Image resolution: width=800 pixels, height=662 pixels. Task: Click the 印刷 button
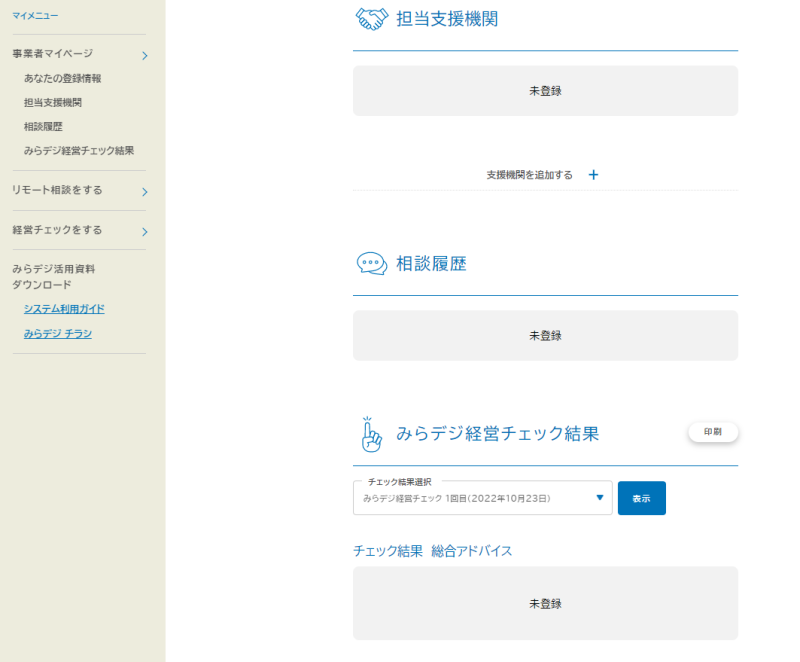[713, 431]
